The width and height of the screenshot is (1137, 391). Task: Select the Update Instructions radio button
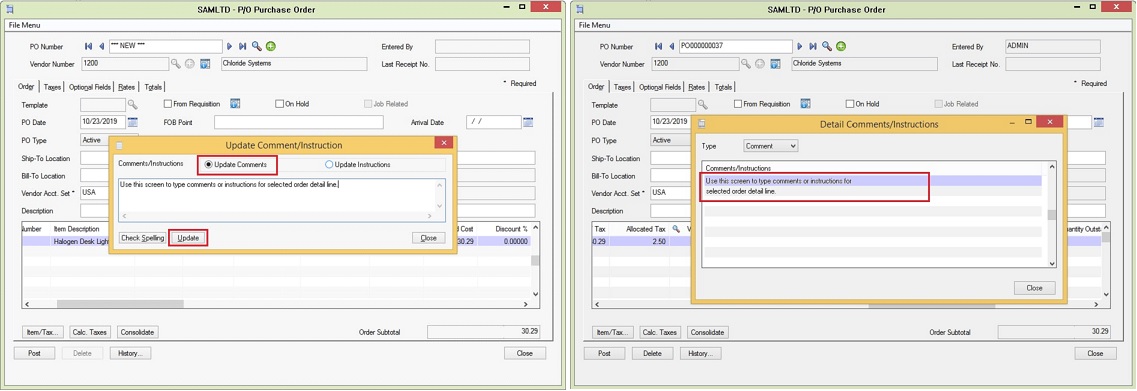point(329,165)
